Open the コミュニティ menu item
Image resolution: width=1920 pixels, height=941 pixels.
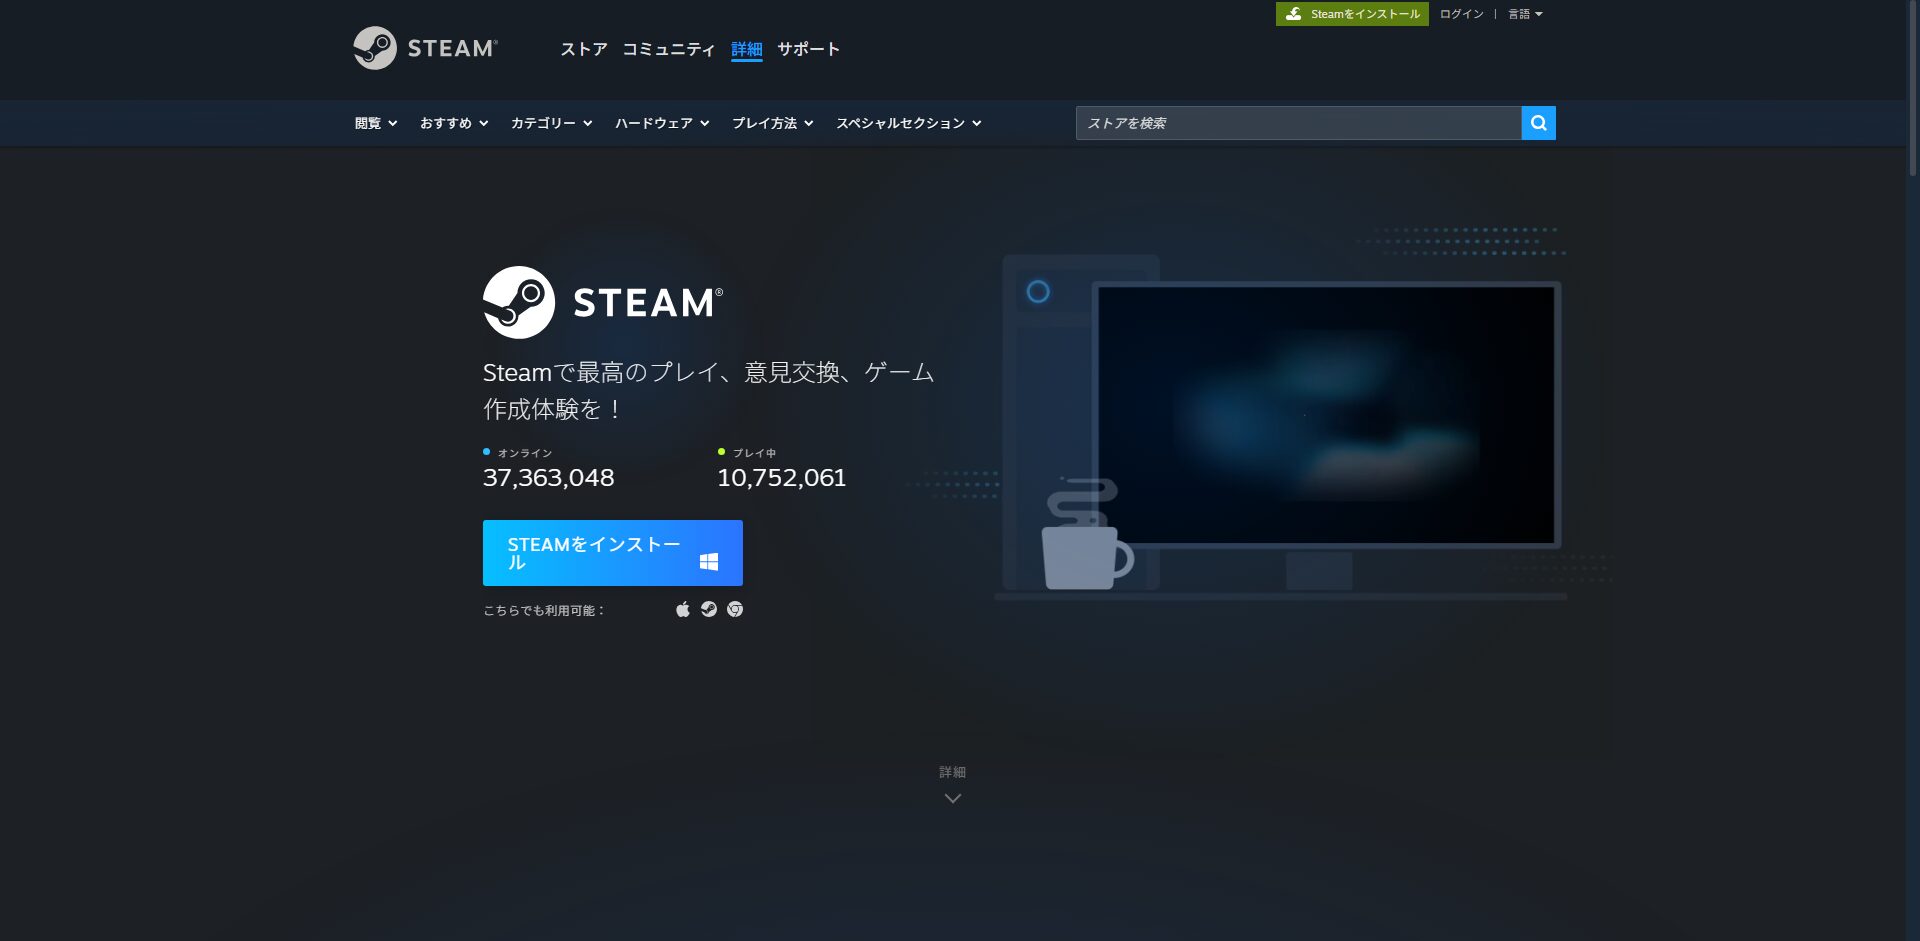pos(668,49)
